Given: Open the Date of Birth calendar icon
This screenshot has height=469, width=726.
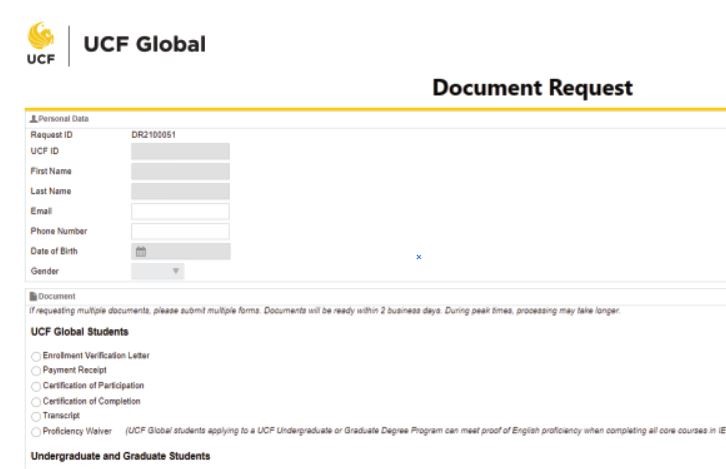Looking at the screenshot, I should (141, 251).
